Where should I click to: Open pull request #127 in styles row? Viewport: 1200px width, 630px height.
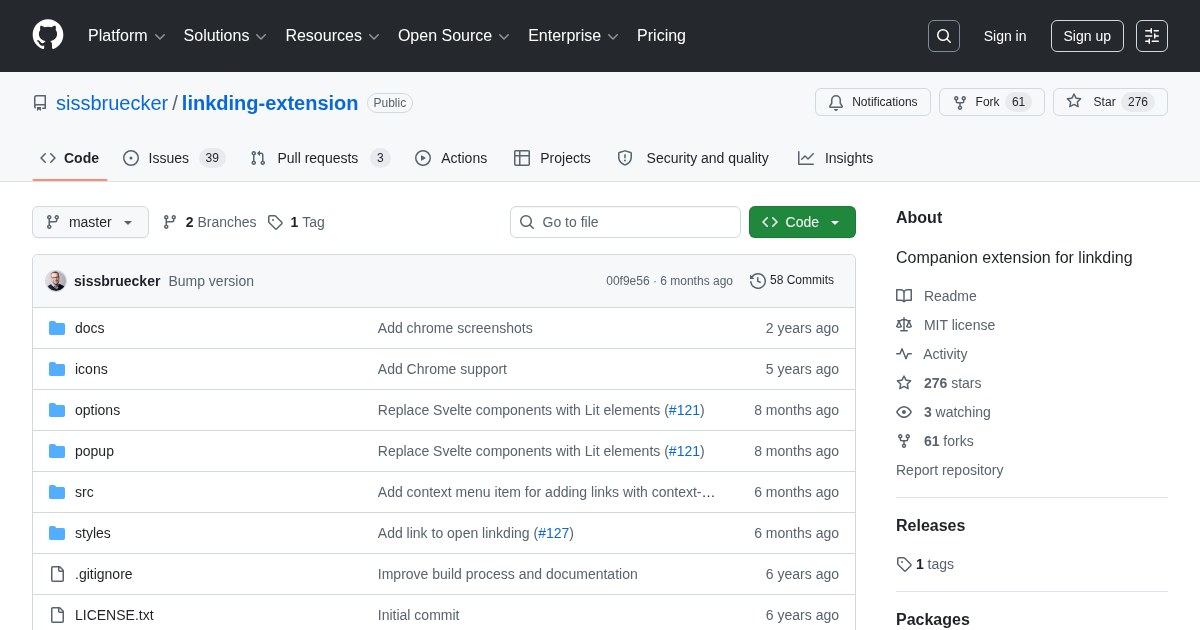point(554,533)
